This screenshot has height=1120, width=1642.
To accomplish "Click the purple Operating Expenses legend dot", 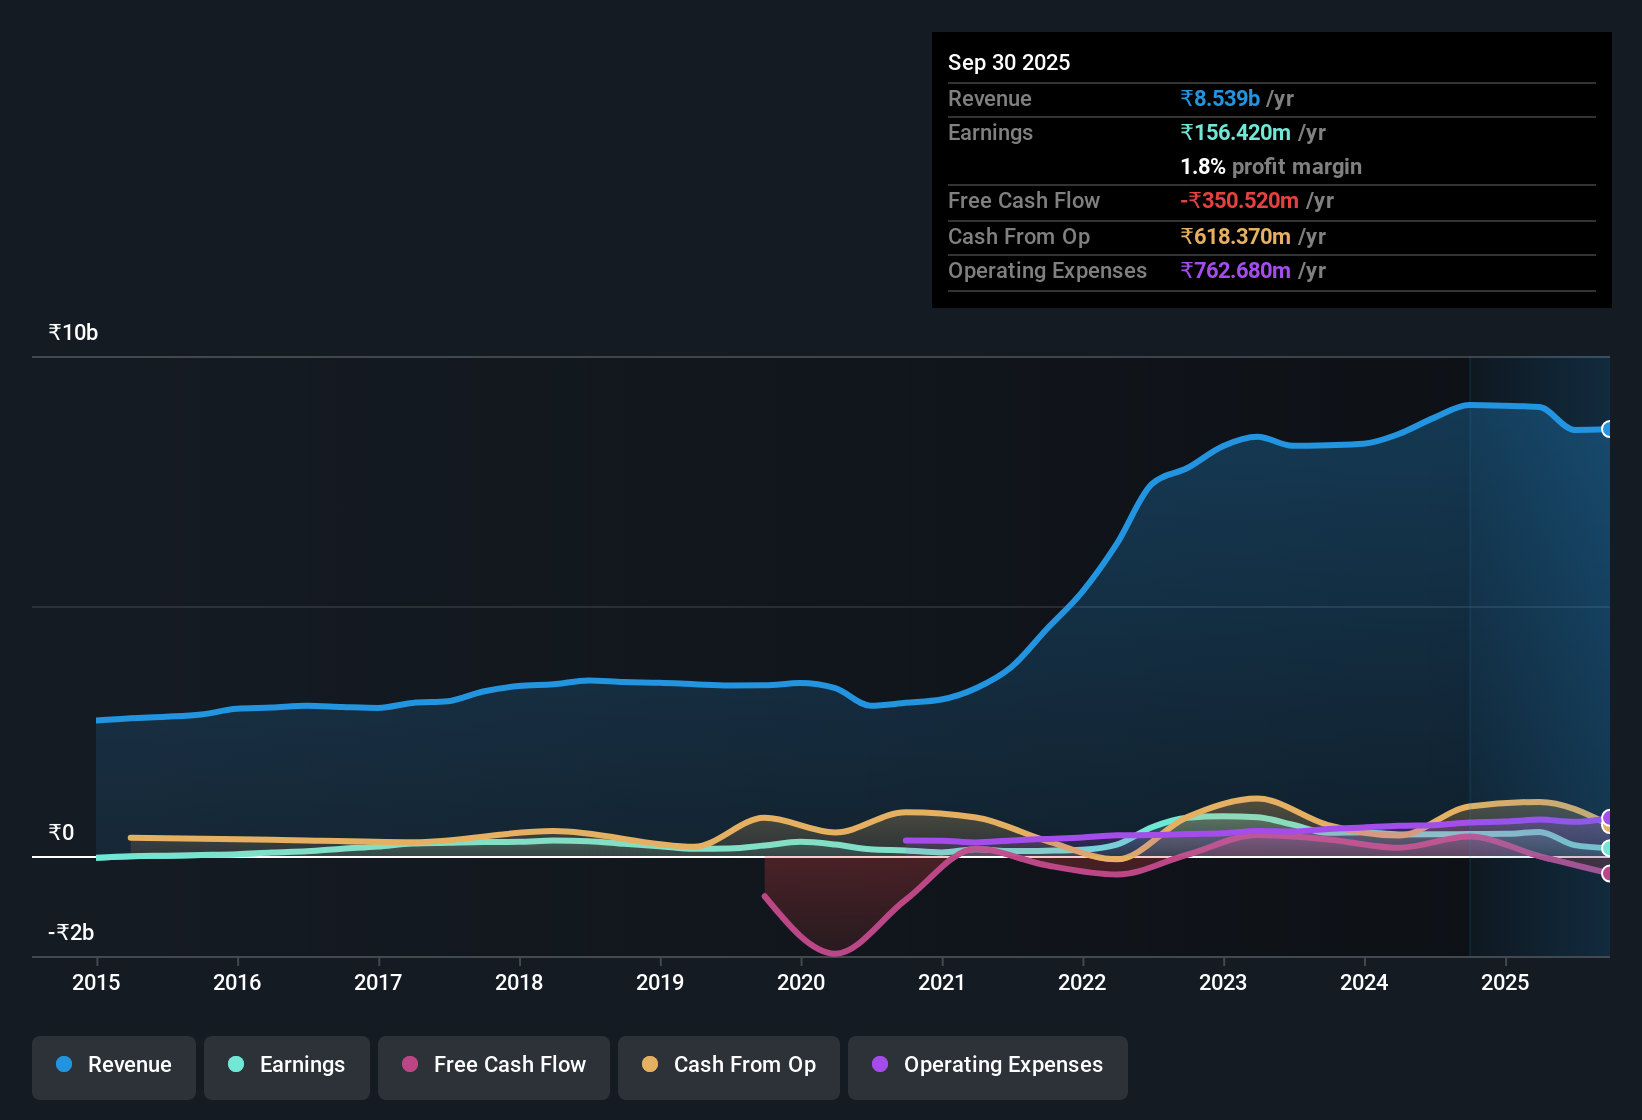I will 879,1065.
